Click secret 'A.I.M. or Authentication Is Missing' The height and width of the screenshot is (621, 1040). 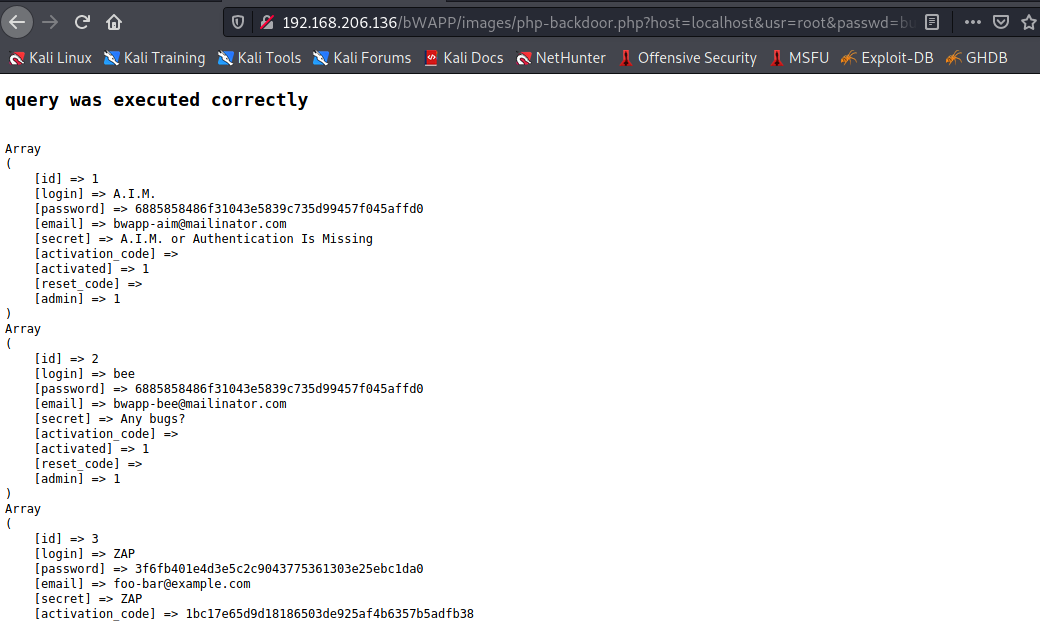[x=246, y=239]
